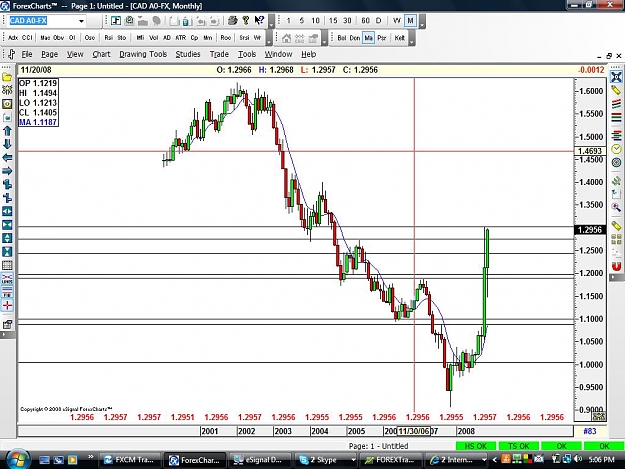Open the File menu
Viewport: 625px width, 469px height.
(x=27, y=54)
